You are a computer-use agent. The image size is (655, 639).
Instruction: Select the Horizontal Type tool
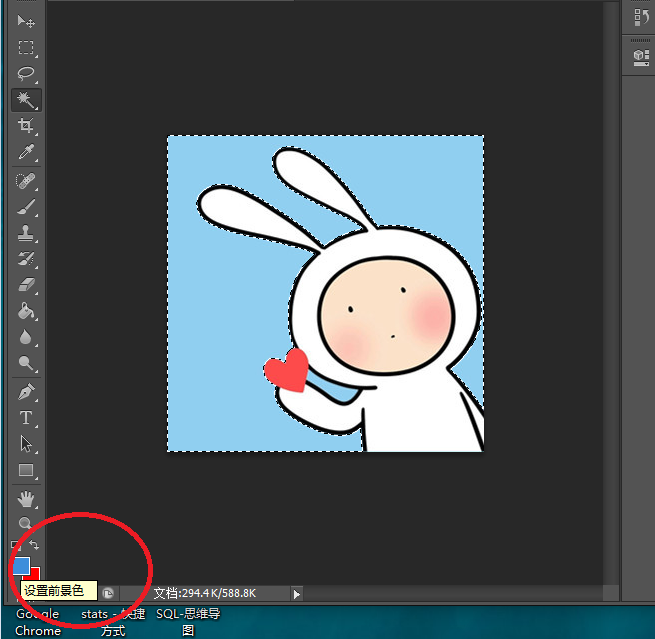pos(26,418)
